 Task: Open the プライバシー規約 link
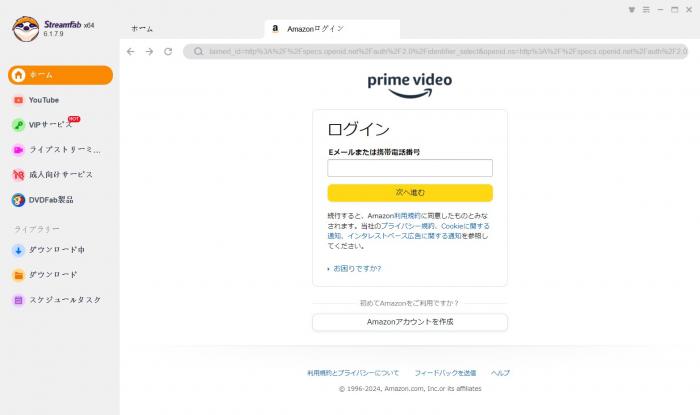coord(408,226)
